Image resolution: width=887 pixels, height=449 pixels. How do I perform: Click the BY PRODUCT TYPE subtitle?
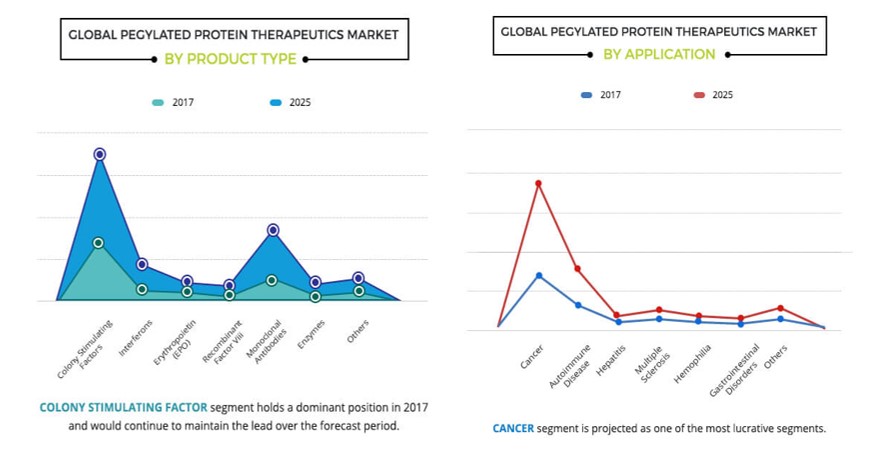pos(230,59)
